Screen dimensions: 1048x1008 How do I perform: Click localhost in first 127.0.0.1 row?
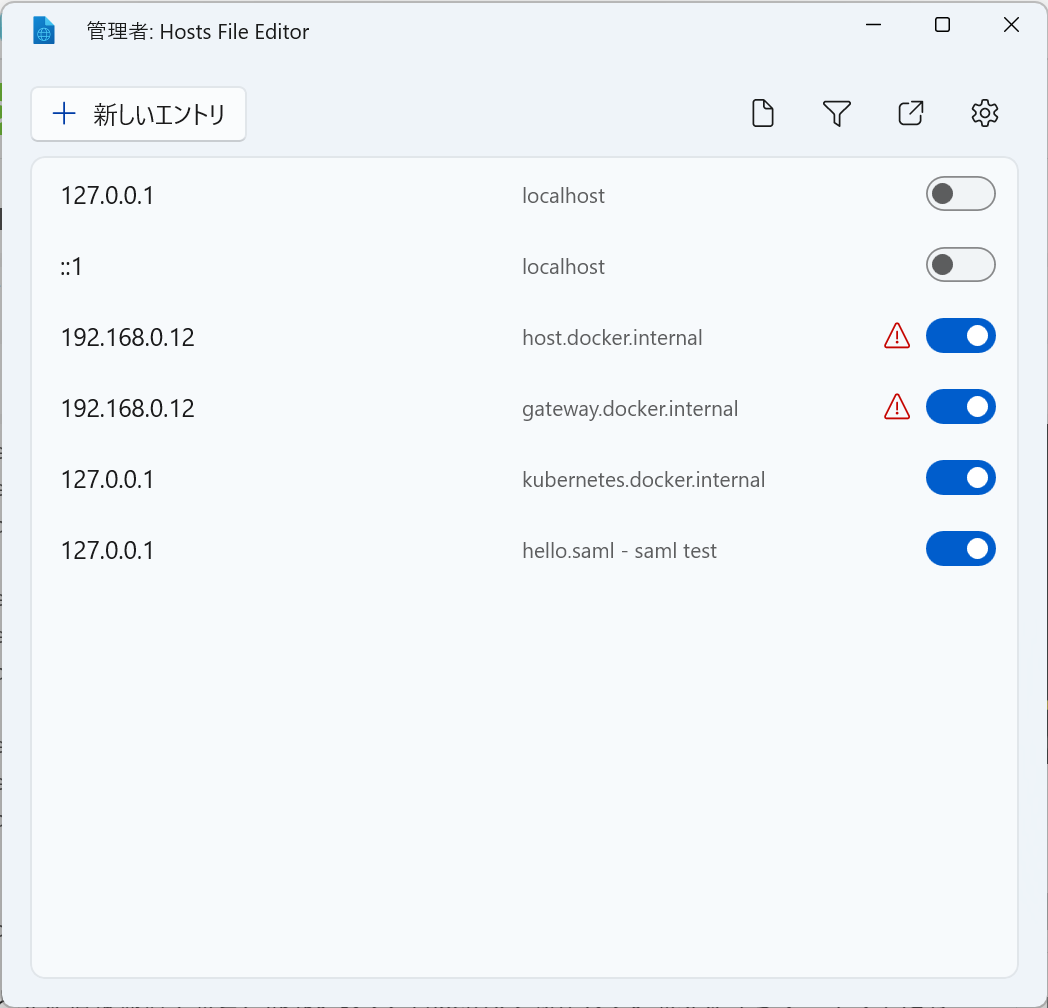[x=563, y=196]
